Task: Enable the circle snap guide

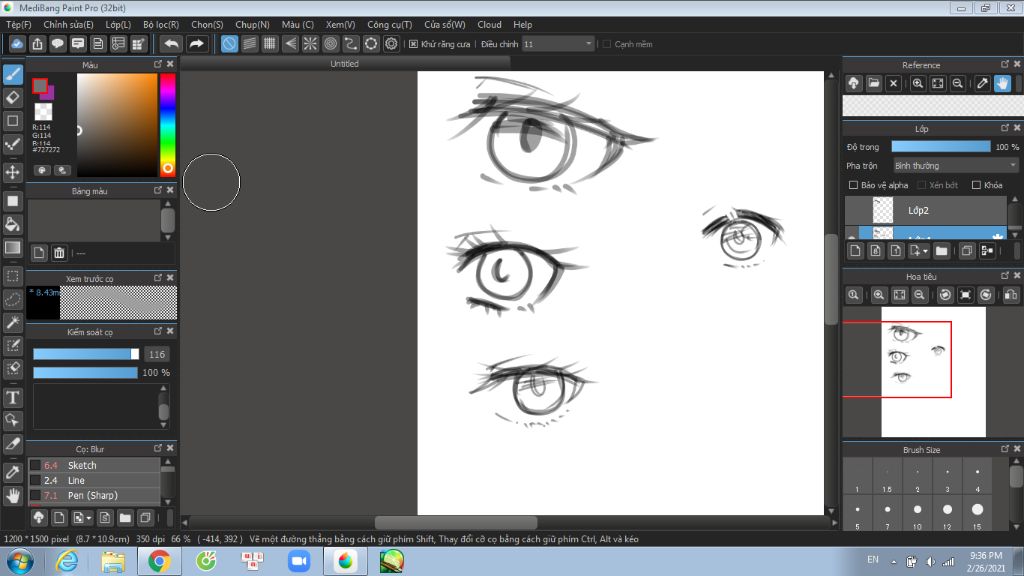Action: point(330,44)
